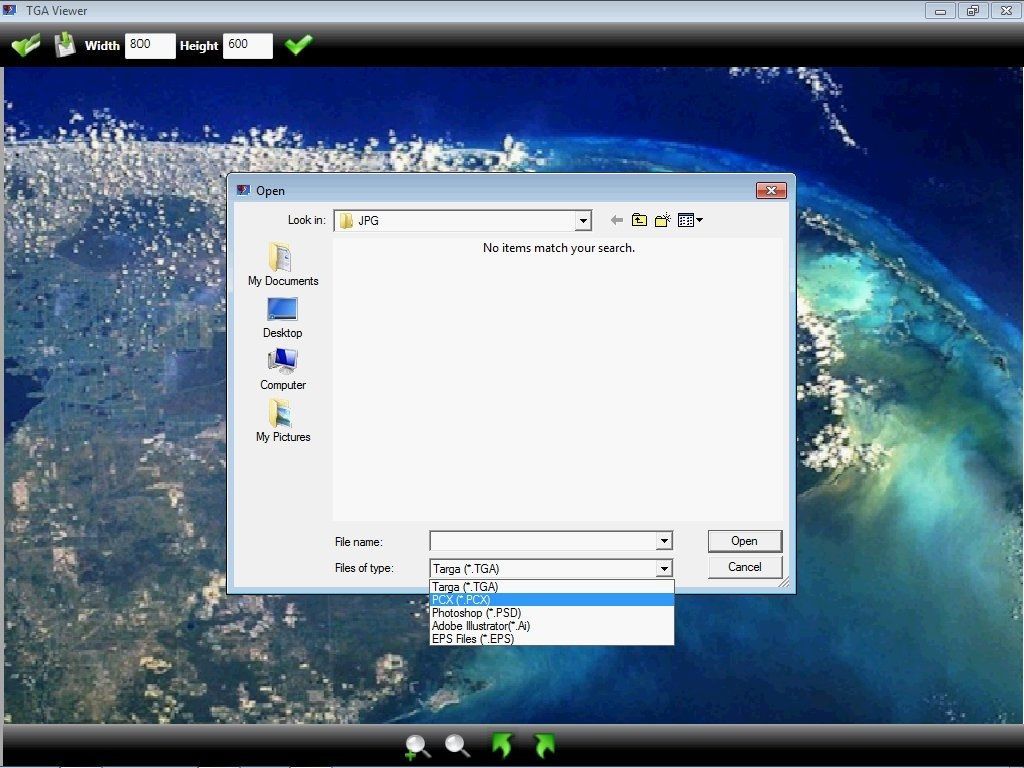Rotate the image right with green arrow
This screenshot has height=768, width=1024.
(543, 745)
